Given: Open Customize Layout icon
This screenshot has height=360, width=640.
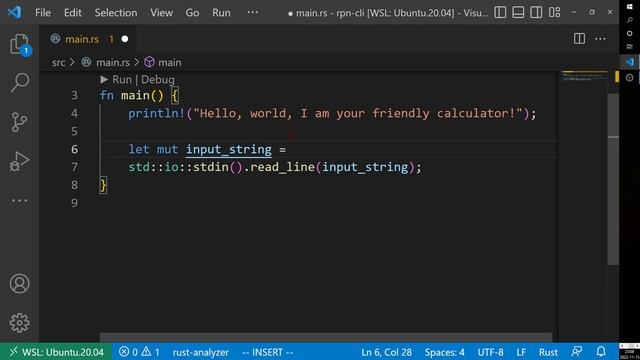Looking at the screenshot, I should [x=554, y=12].
